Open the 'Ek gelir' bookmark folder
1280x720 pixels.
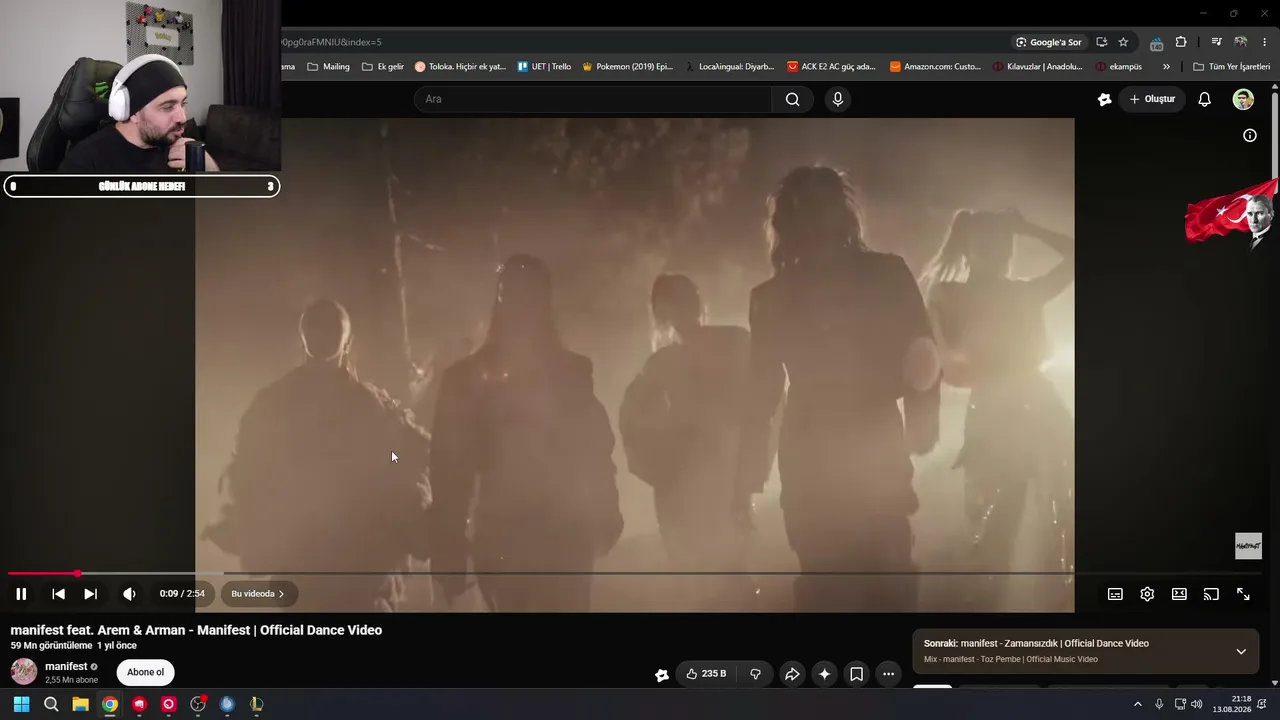pos(383,67)
